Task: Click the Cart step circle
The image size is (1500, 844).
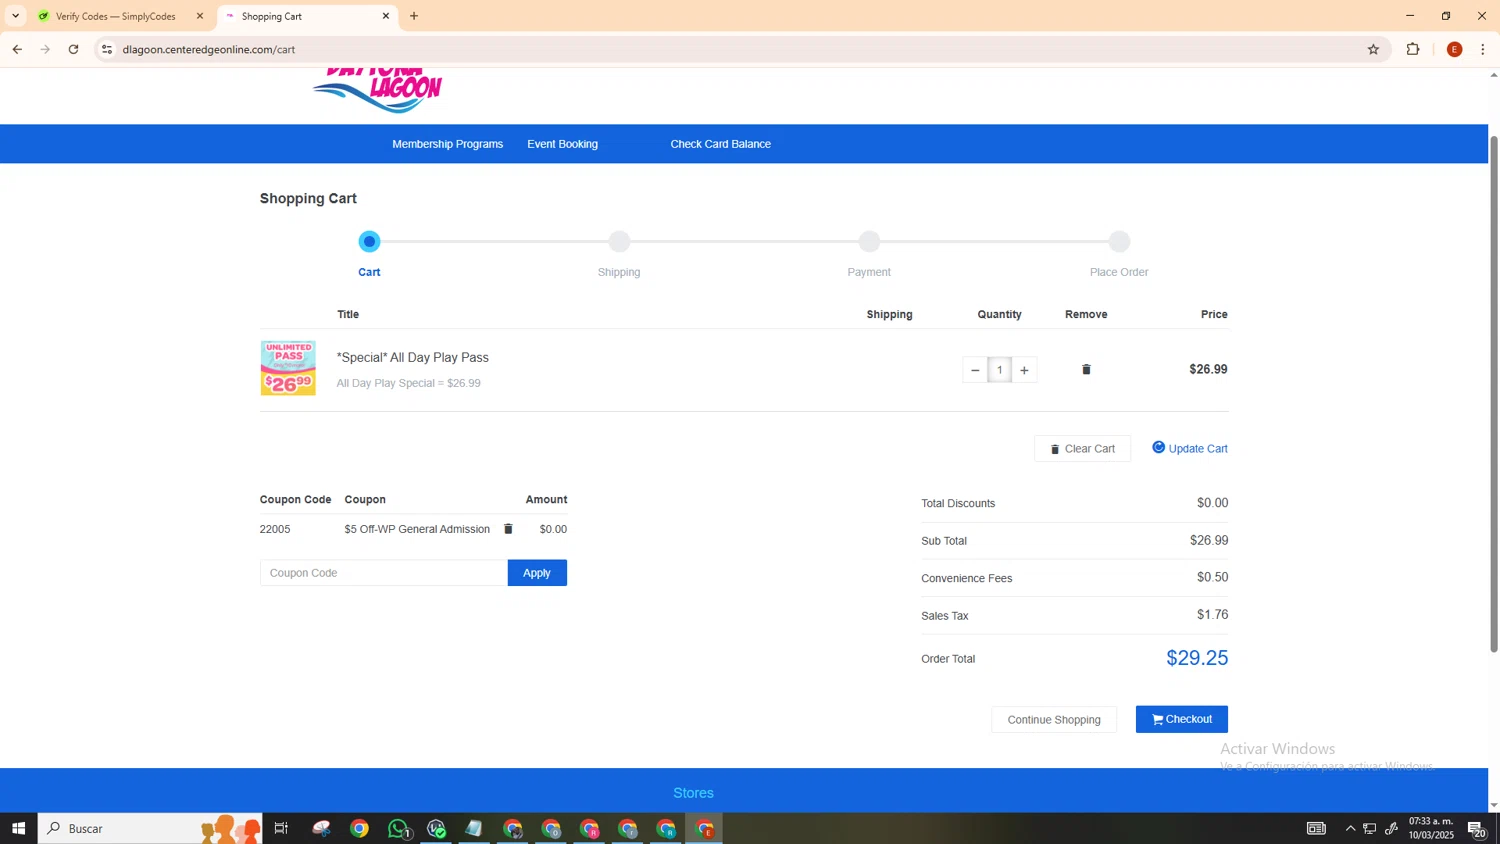Action: click(370, 241)
